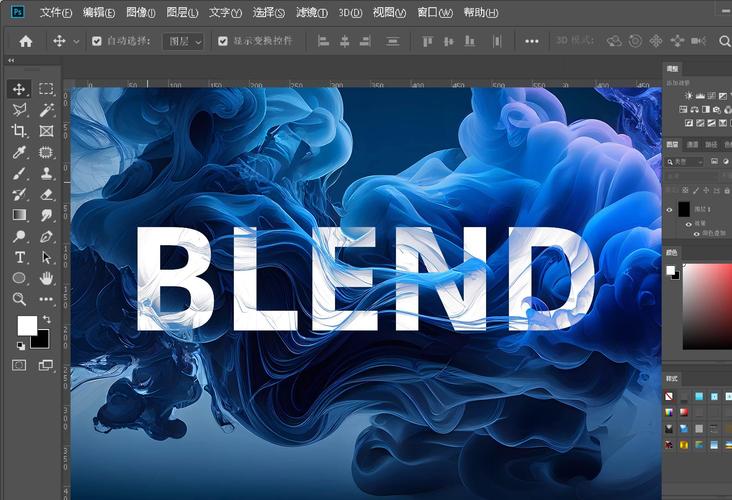
Task: Toggle the 自动选择 checkbox
Action: click(97, 41)
